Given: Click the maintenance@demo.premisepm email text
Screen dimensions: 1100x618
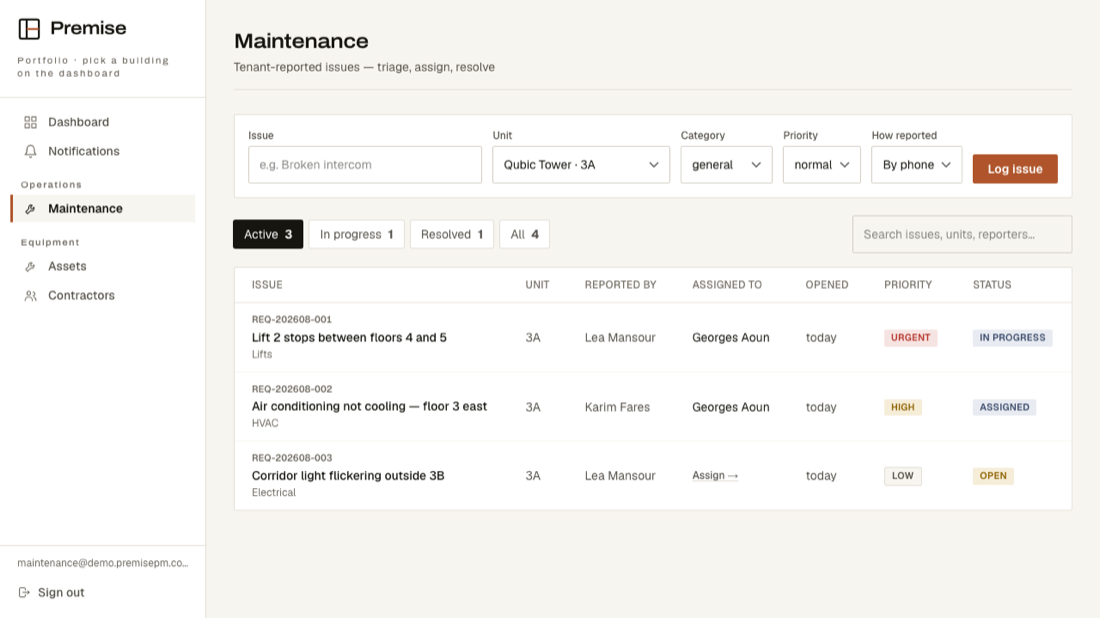Looking at the screenshot, I should tap(102, 563).
